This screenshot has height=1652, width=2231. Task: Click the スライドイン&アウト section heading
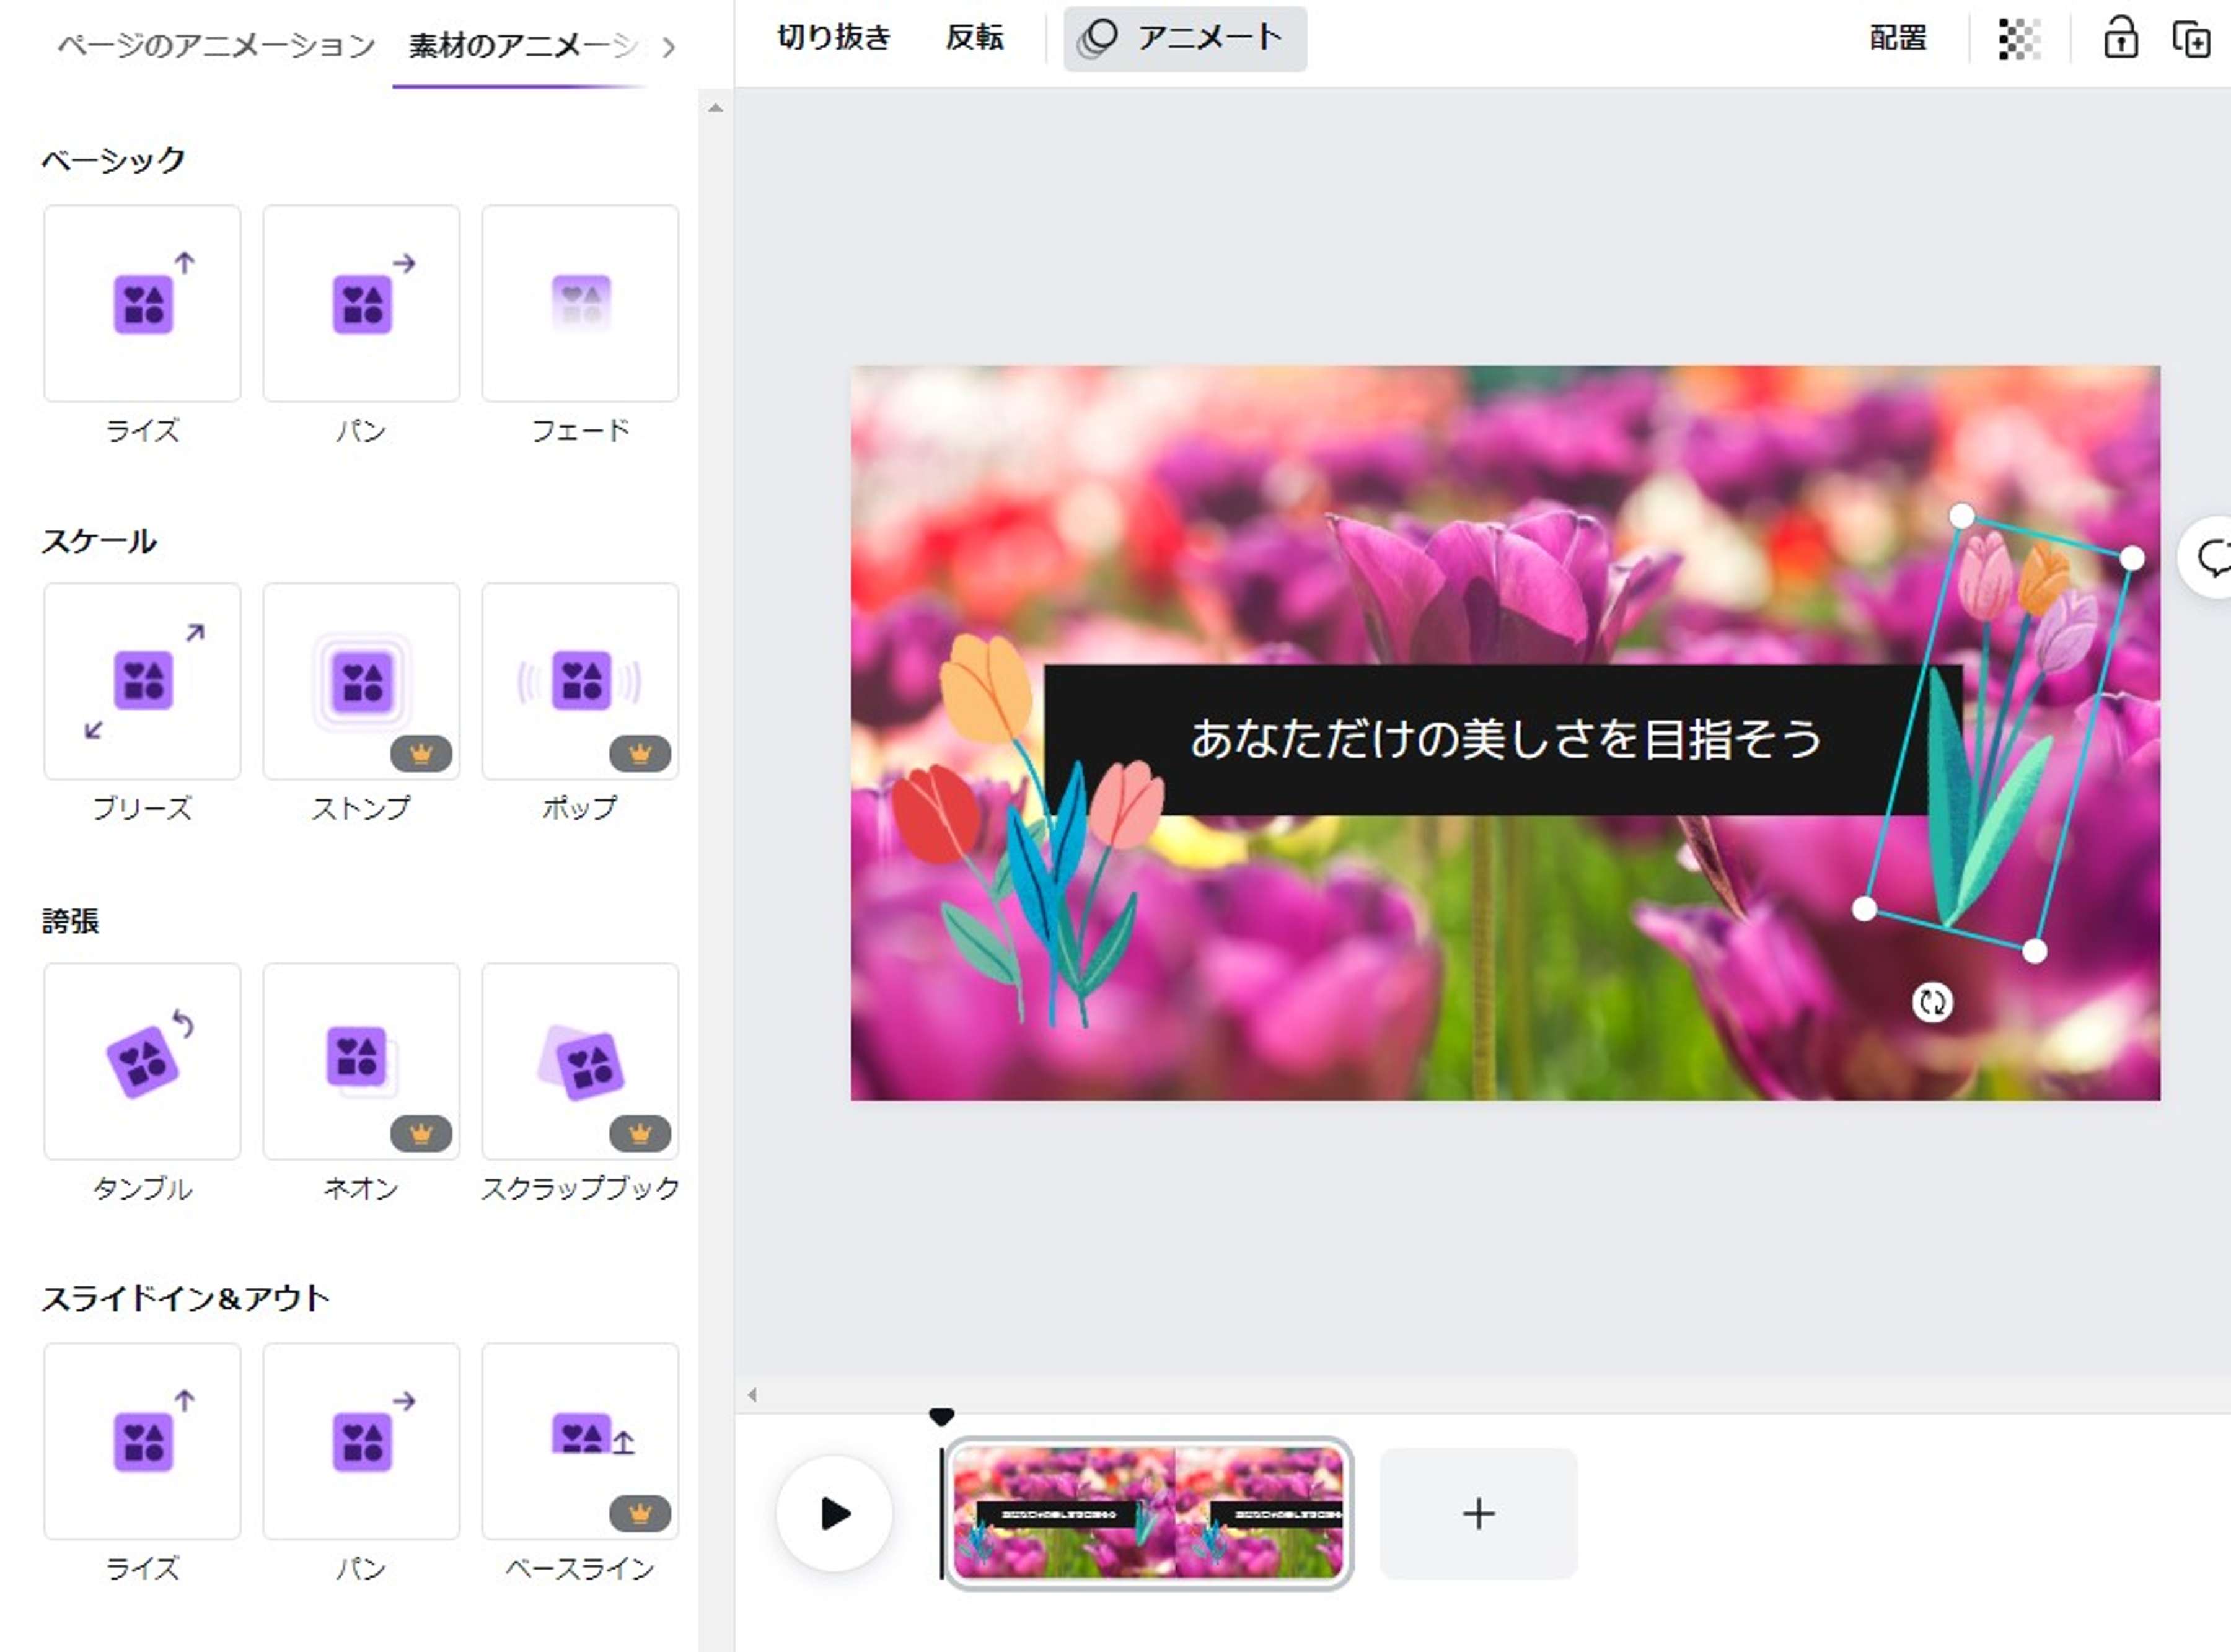pyautogui.click(x=185, y=1298)
